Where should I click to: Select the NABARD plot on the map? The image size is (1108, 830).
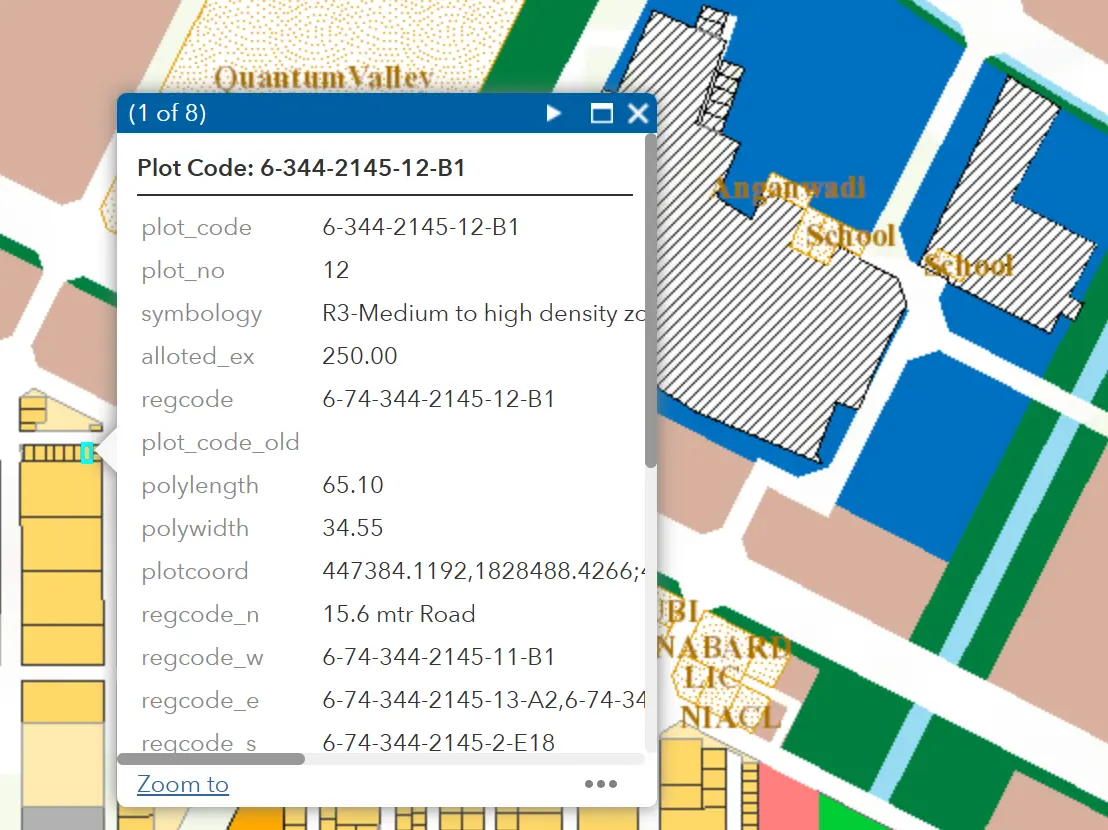725,648
